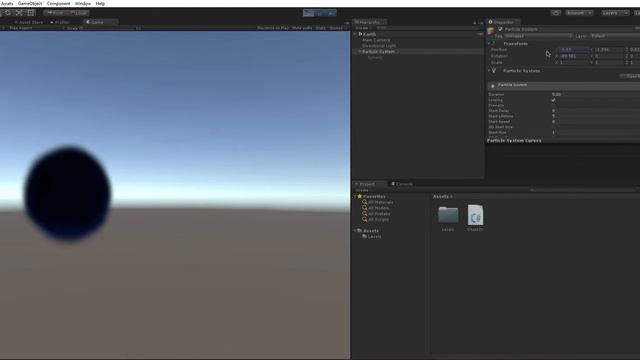Toggle Pivot/Center handle position
640x360 pixels.
click(55, 13)
